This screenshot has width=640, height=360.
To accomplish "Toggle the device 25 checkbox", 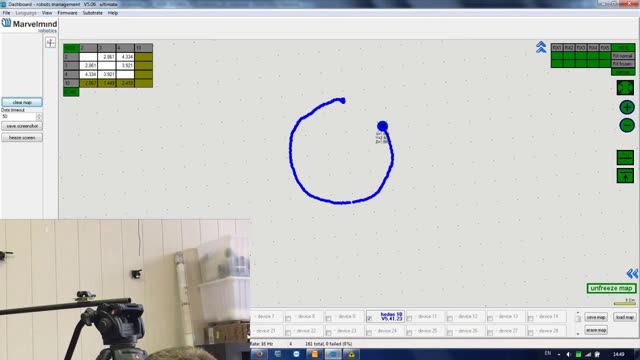I will click(x=409, y=333).
